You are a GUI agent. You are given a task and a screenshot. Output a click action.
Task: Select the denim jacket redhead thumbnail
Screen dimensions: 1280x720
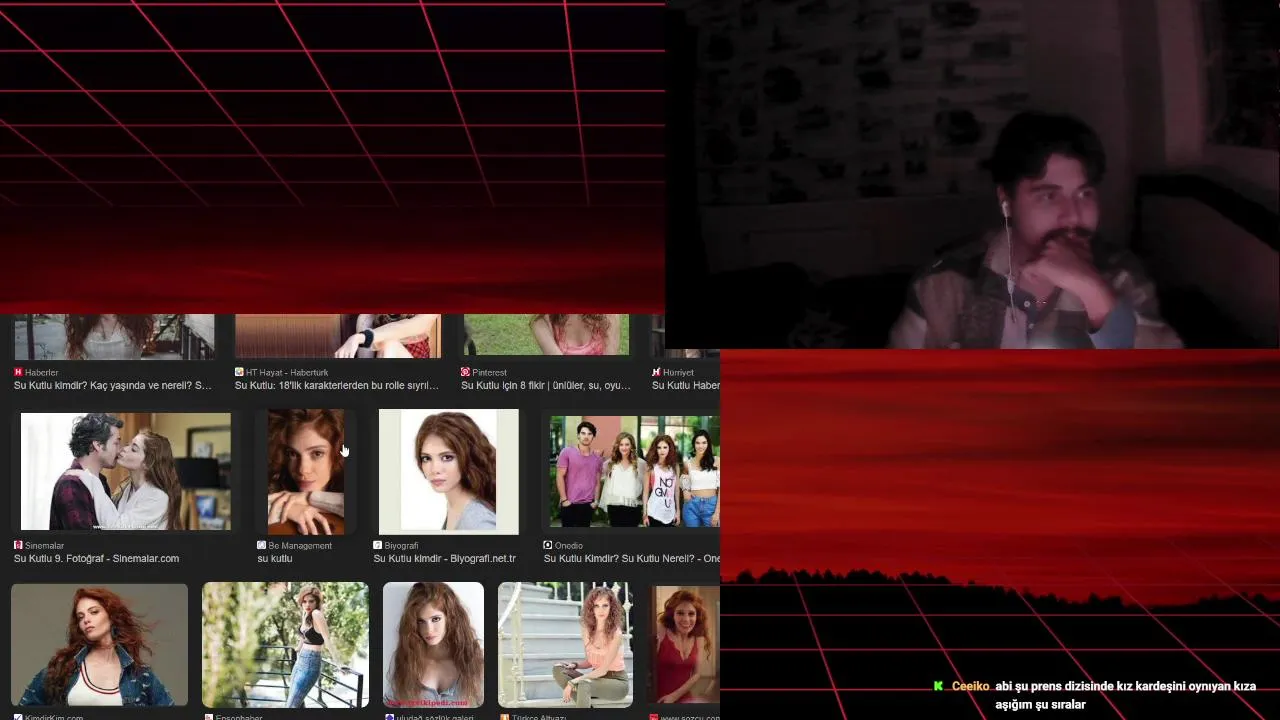pyautogui.click(x=99, y=645)
